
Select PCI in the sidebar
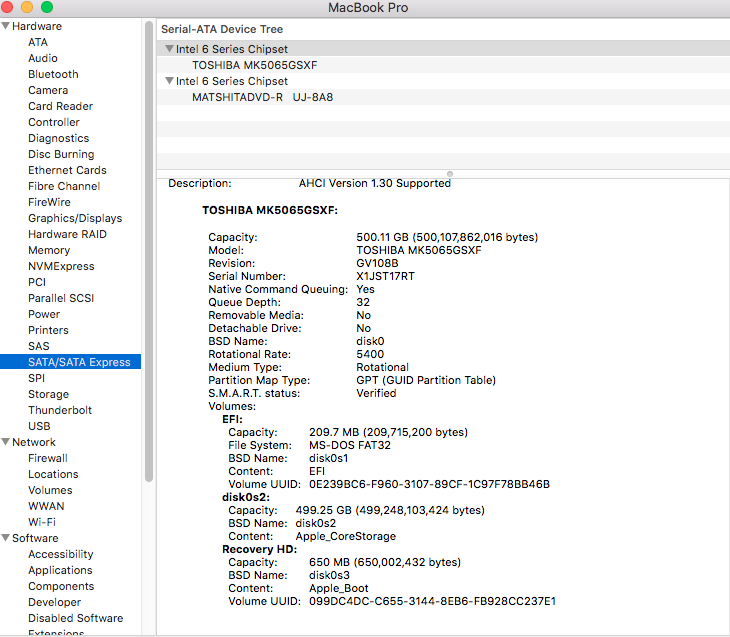click(x=37, y=282)
